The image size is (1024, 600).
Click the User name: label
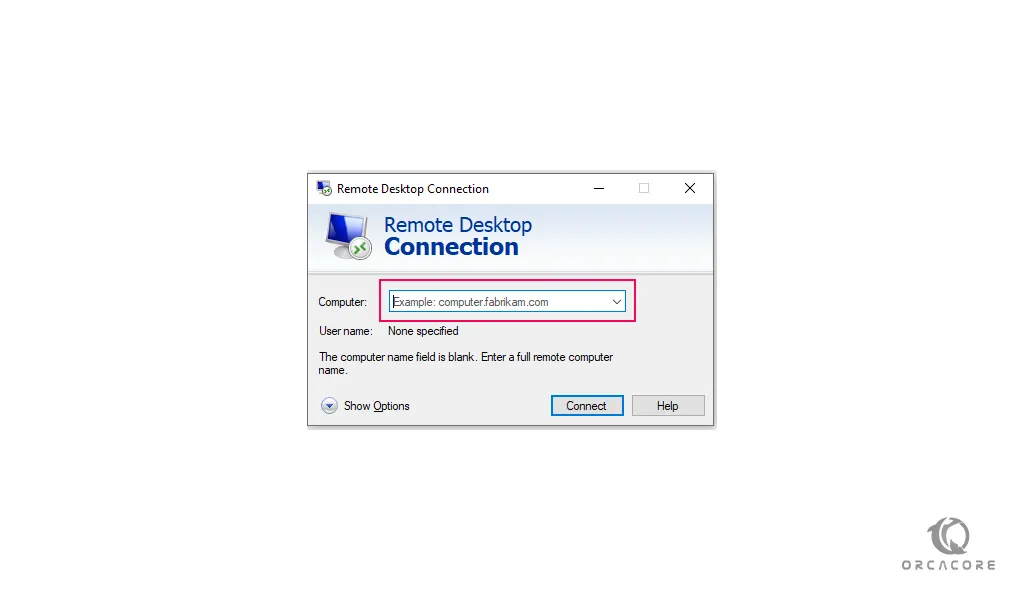click(345, 331)
